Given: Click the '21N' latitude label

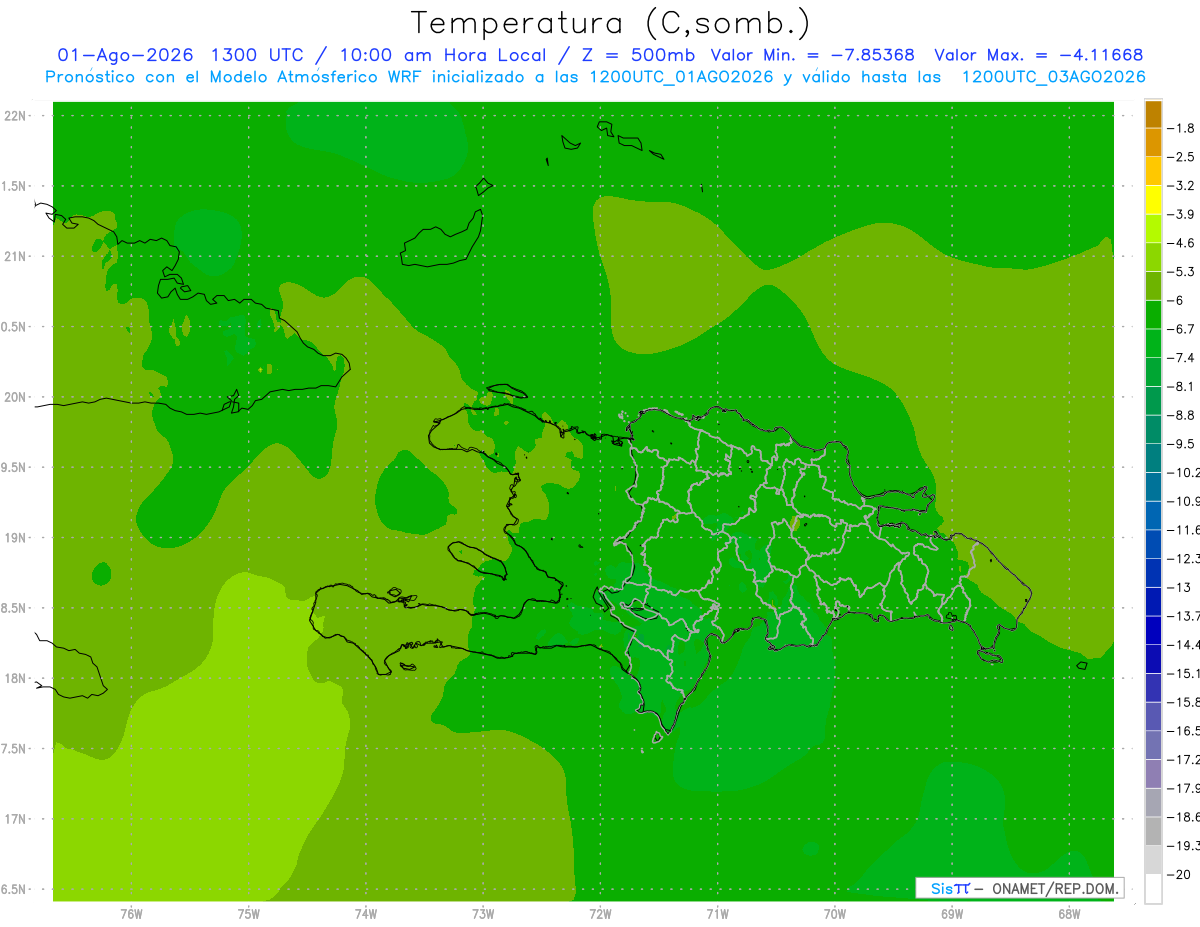Looking at the screenshot, I should point(15,257).
